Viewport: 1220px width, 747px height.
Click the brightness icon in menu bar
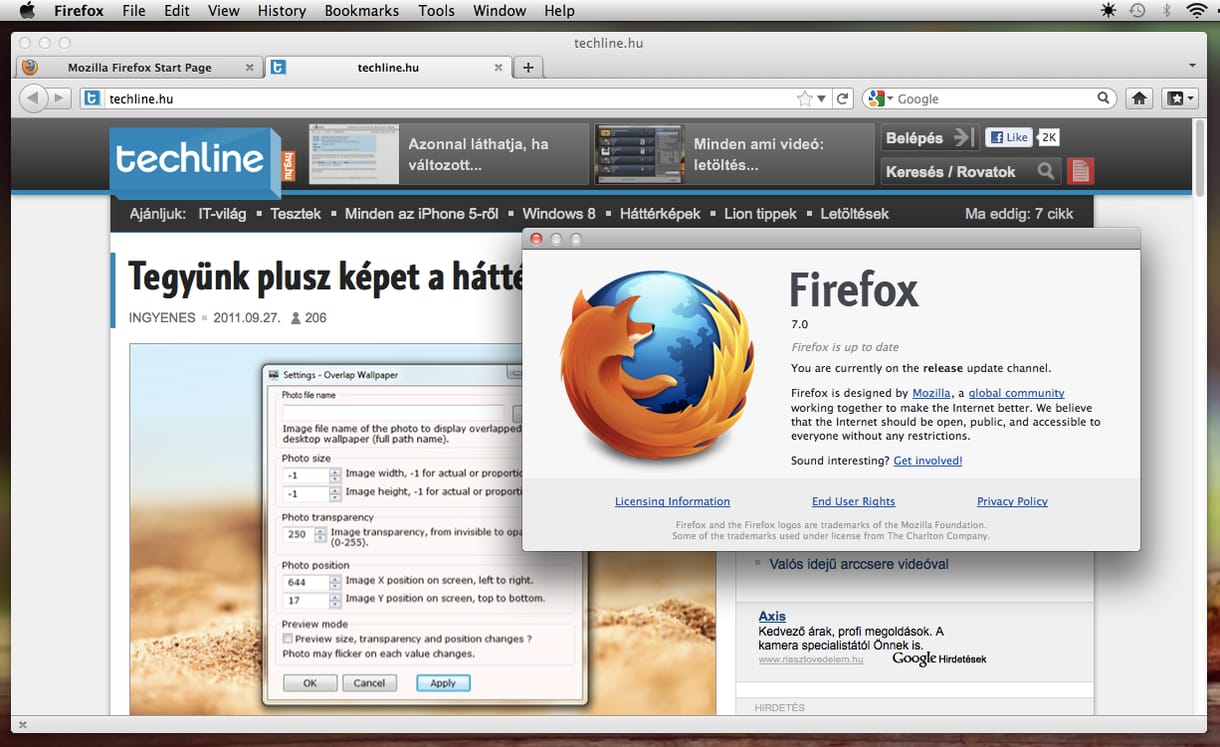pos(1108,11)
